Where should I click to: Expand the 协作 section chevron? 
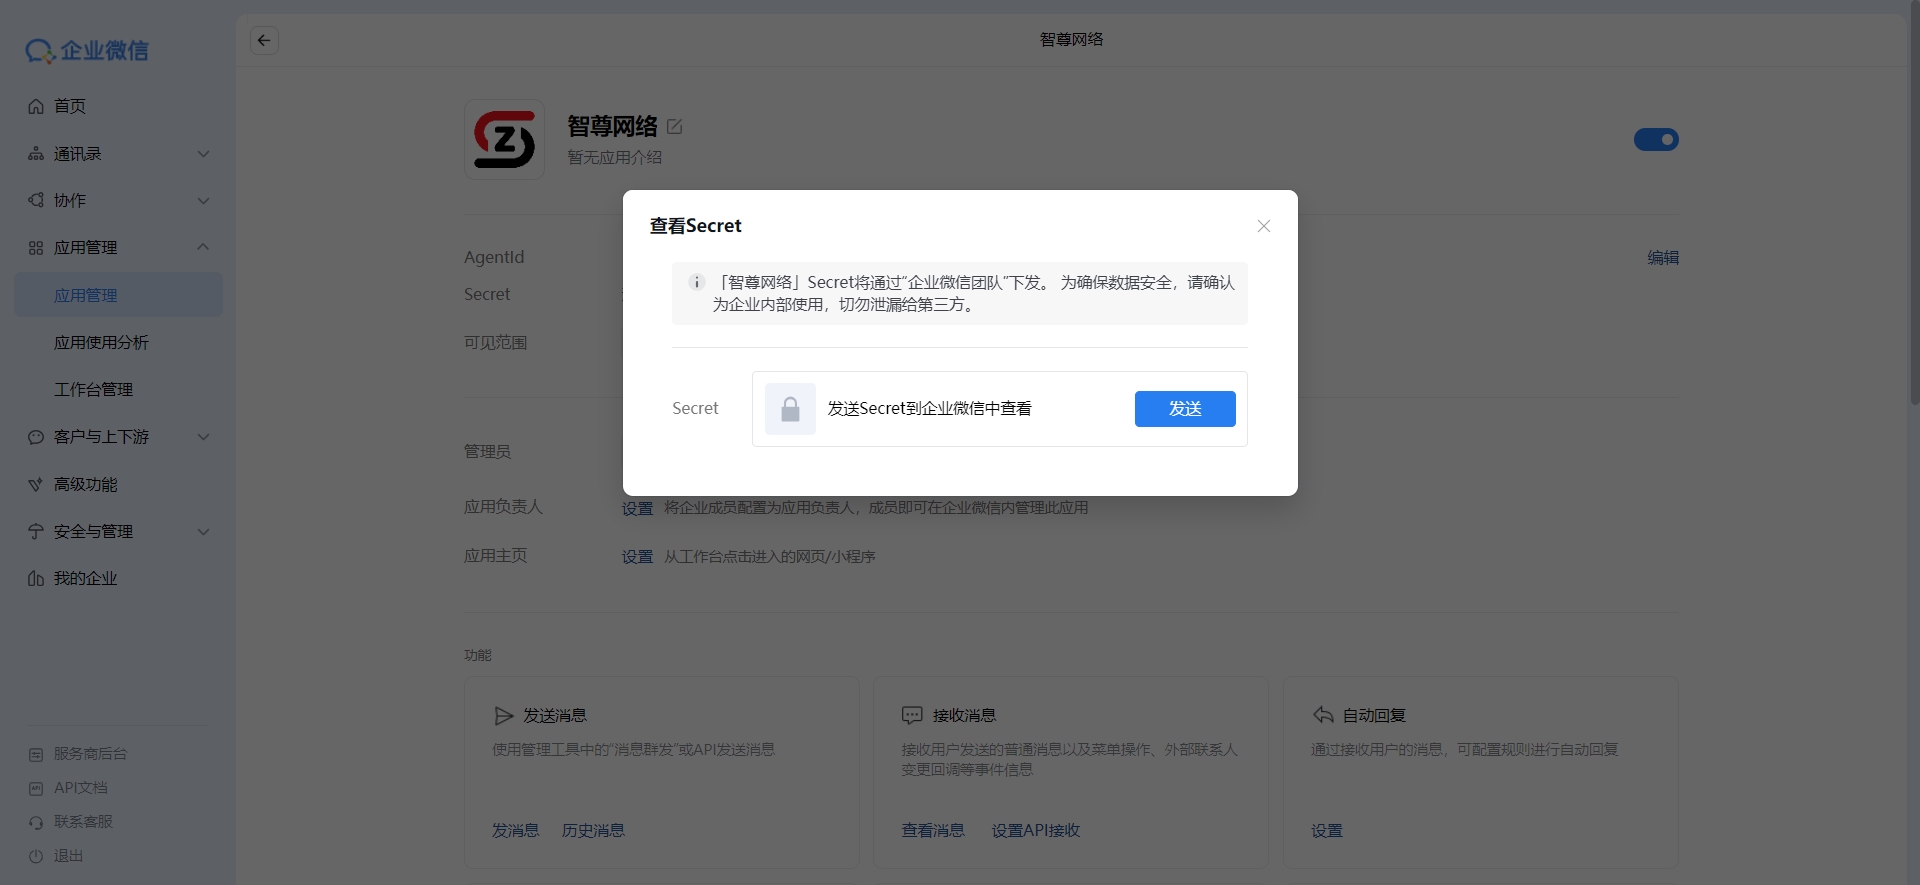(x=203, y=201)
